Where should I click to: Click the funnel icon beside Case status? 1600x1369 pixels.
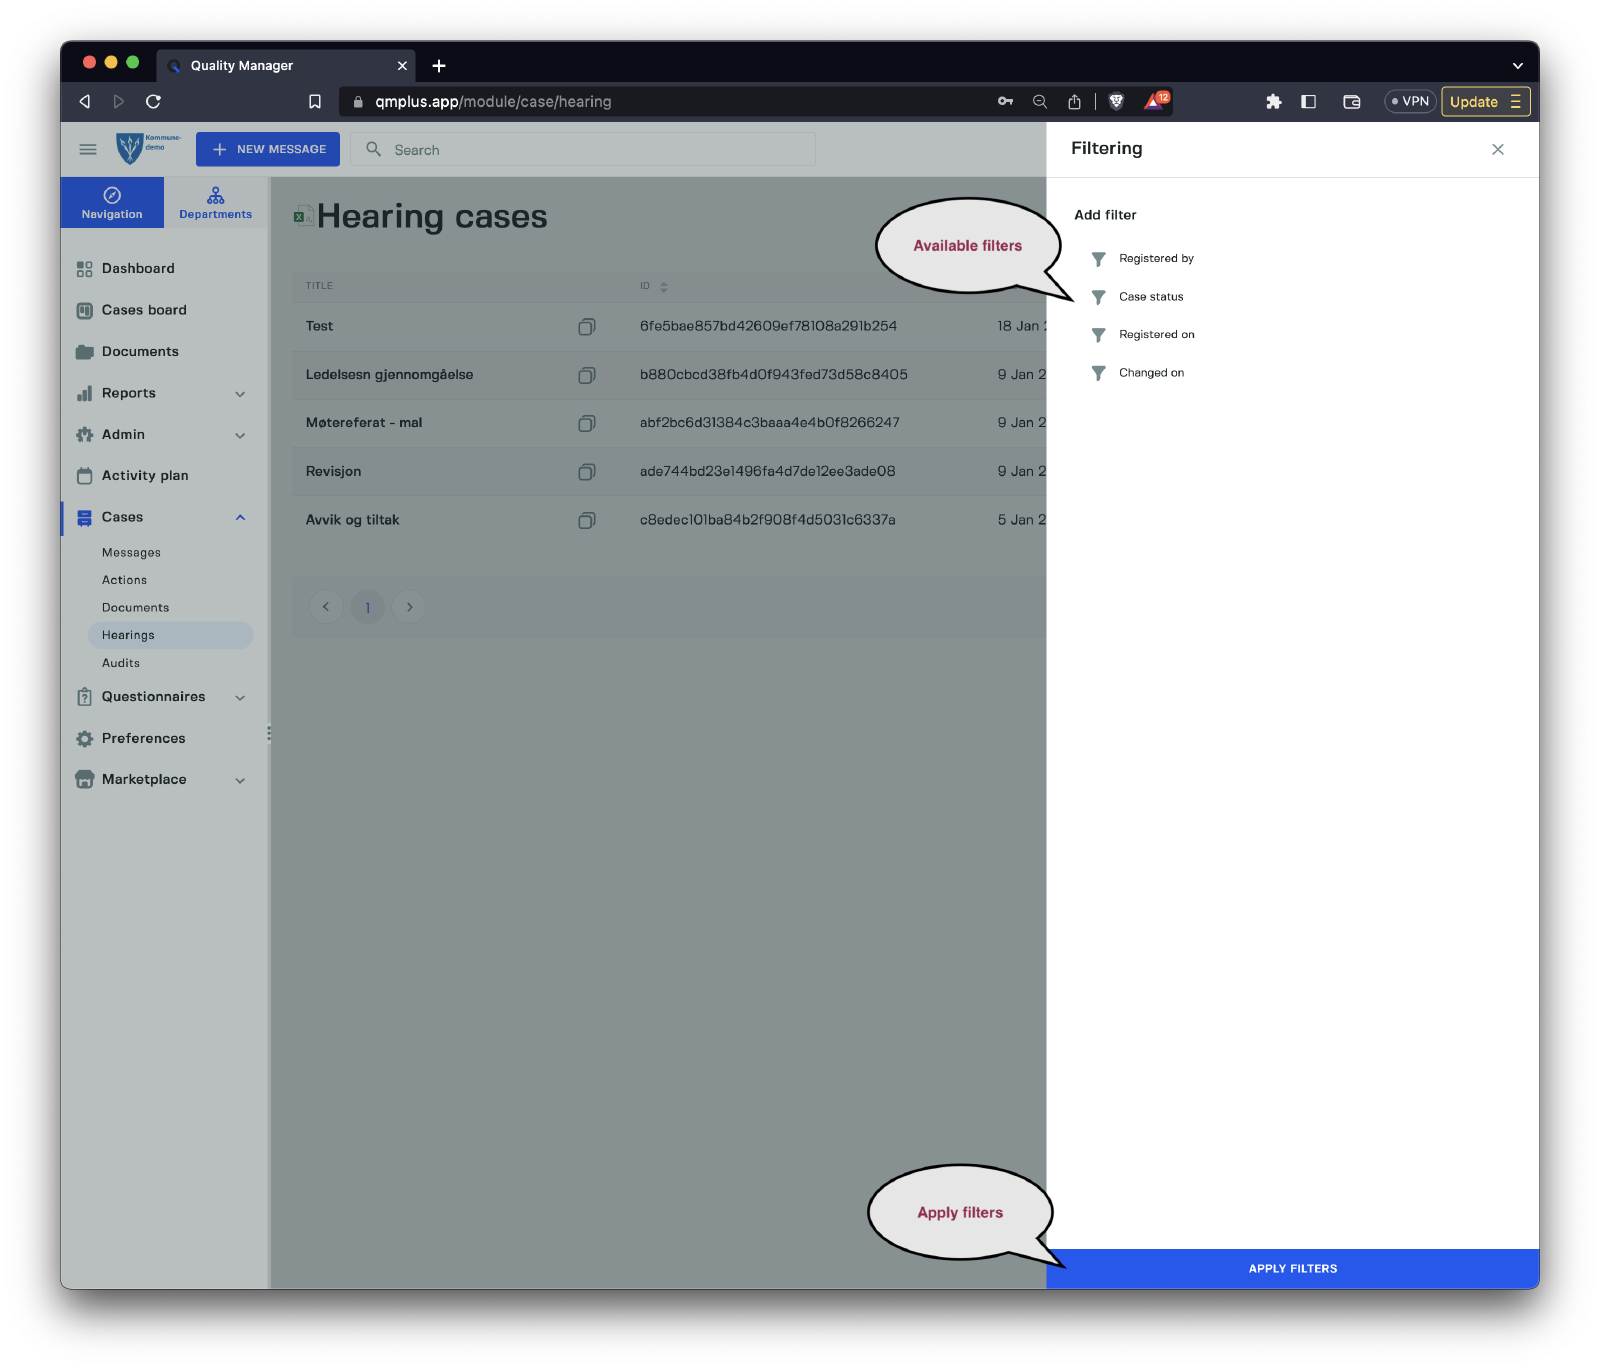point(1098,297)
